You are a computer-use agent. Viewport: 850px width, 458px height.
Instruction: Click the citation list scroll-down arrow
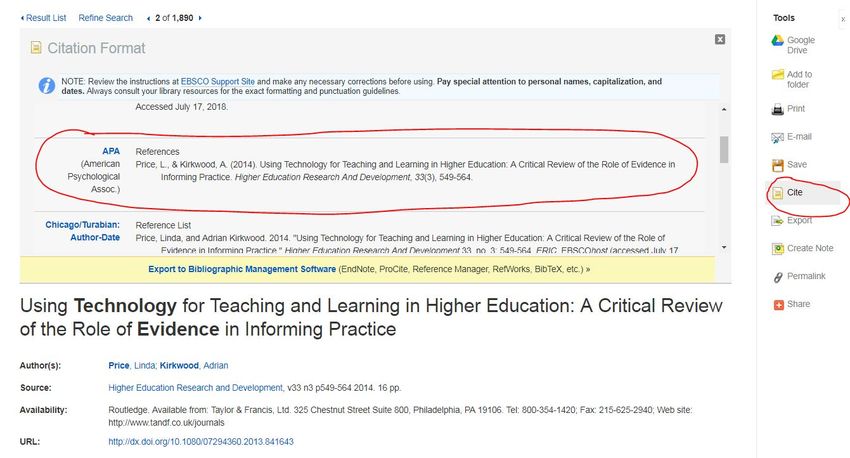724,248
